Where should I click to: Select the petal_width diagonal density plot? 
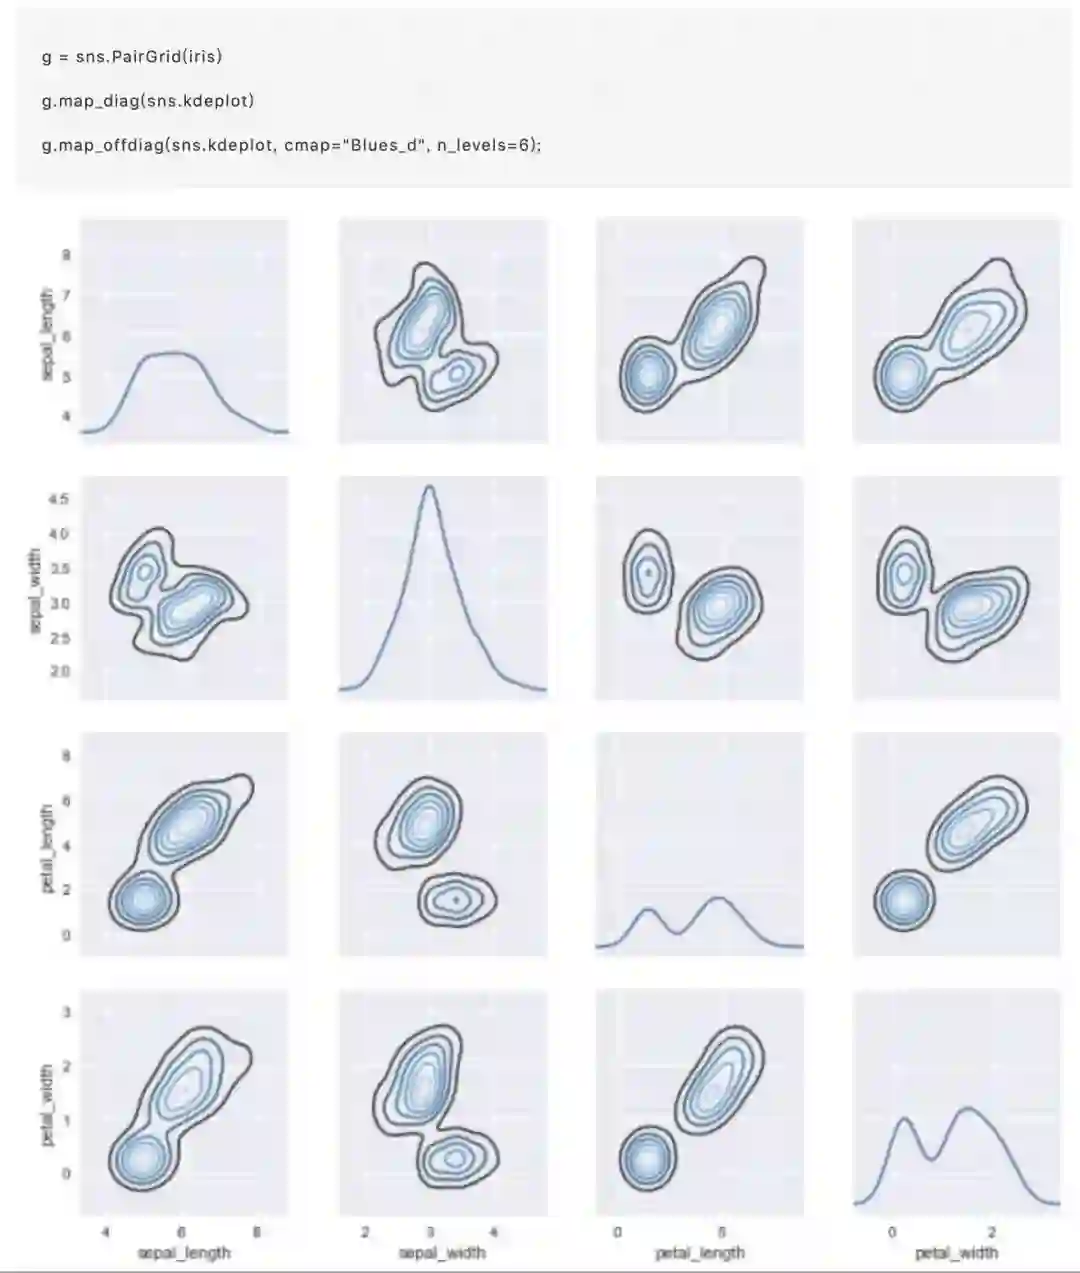point(956,1102)
